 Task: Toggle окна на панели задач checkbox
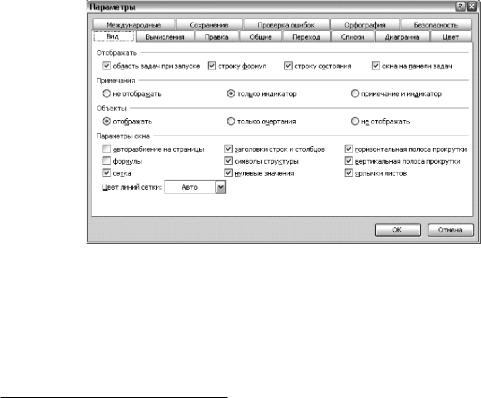[x=376, y=66]
